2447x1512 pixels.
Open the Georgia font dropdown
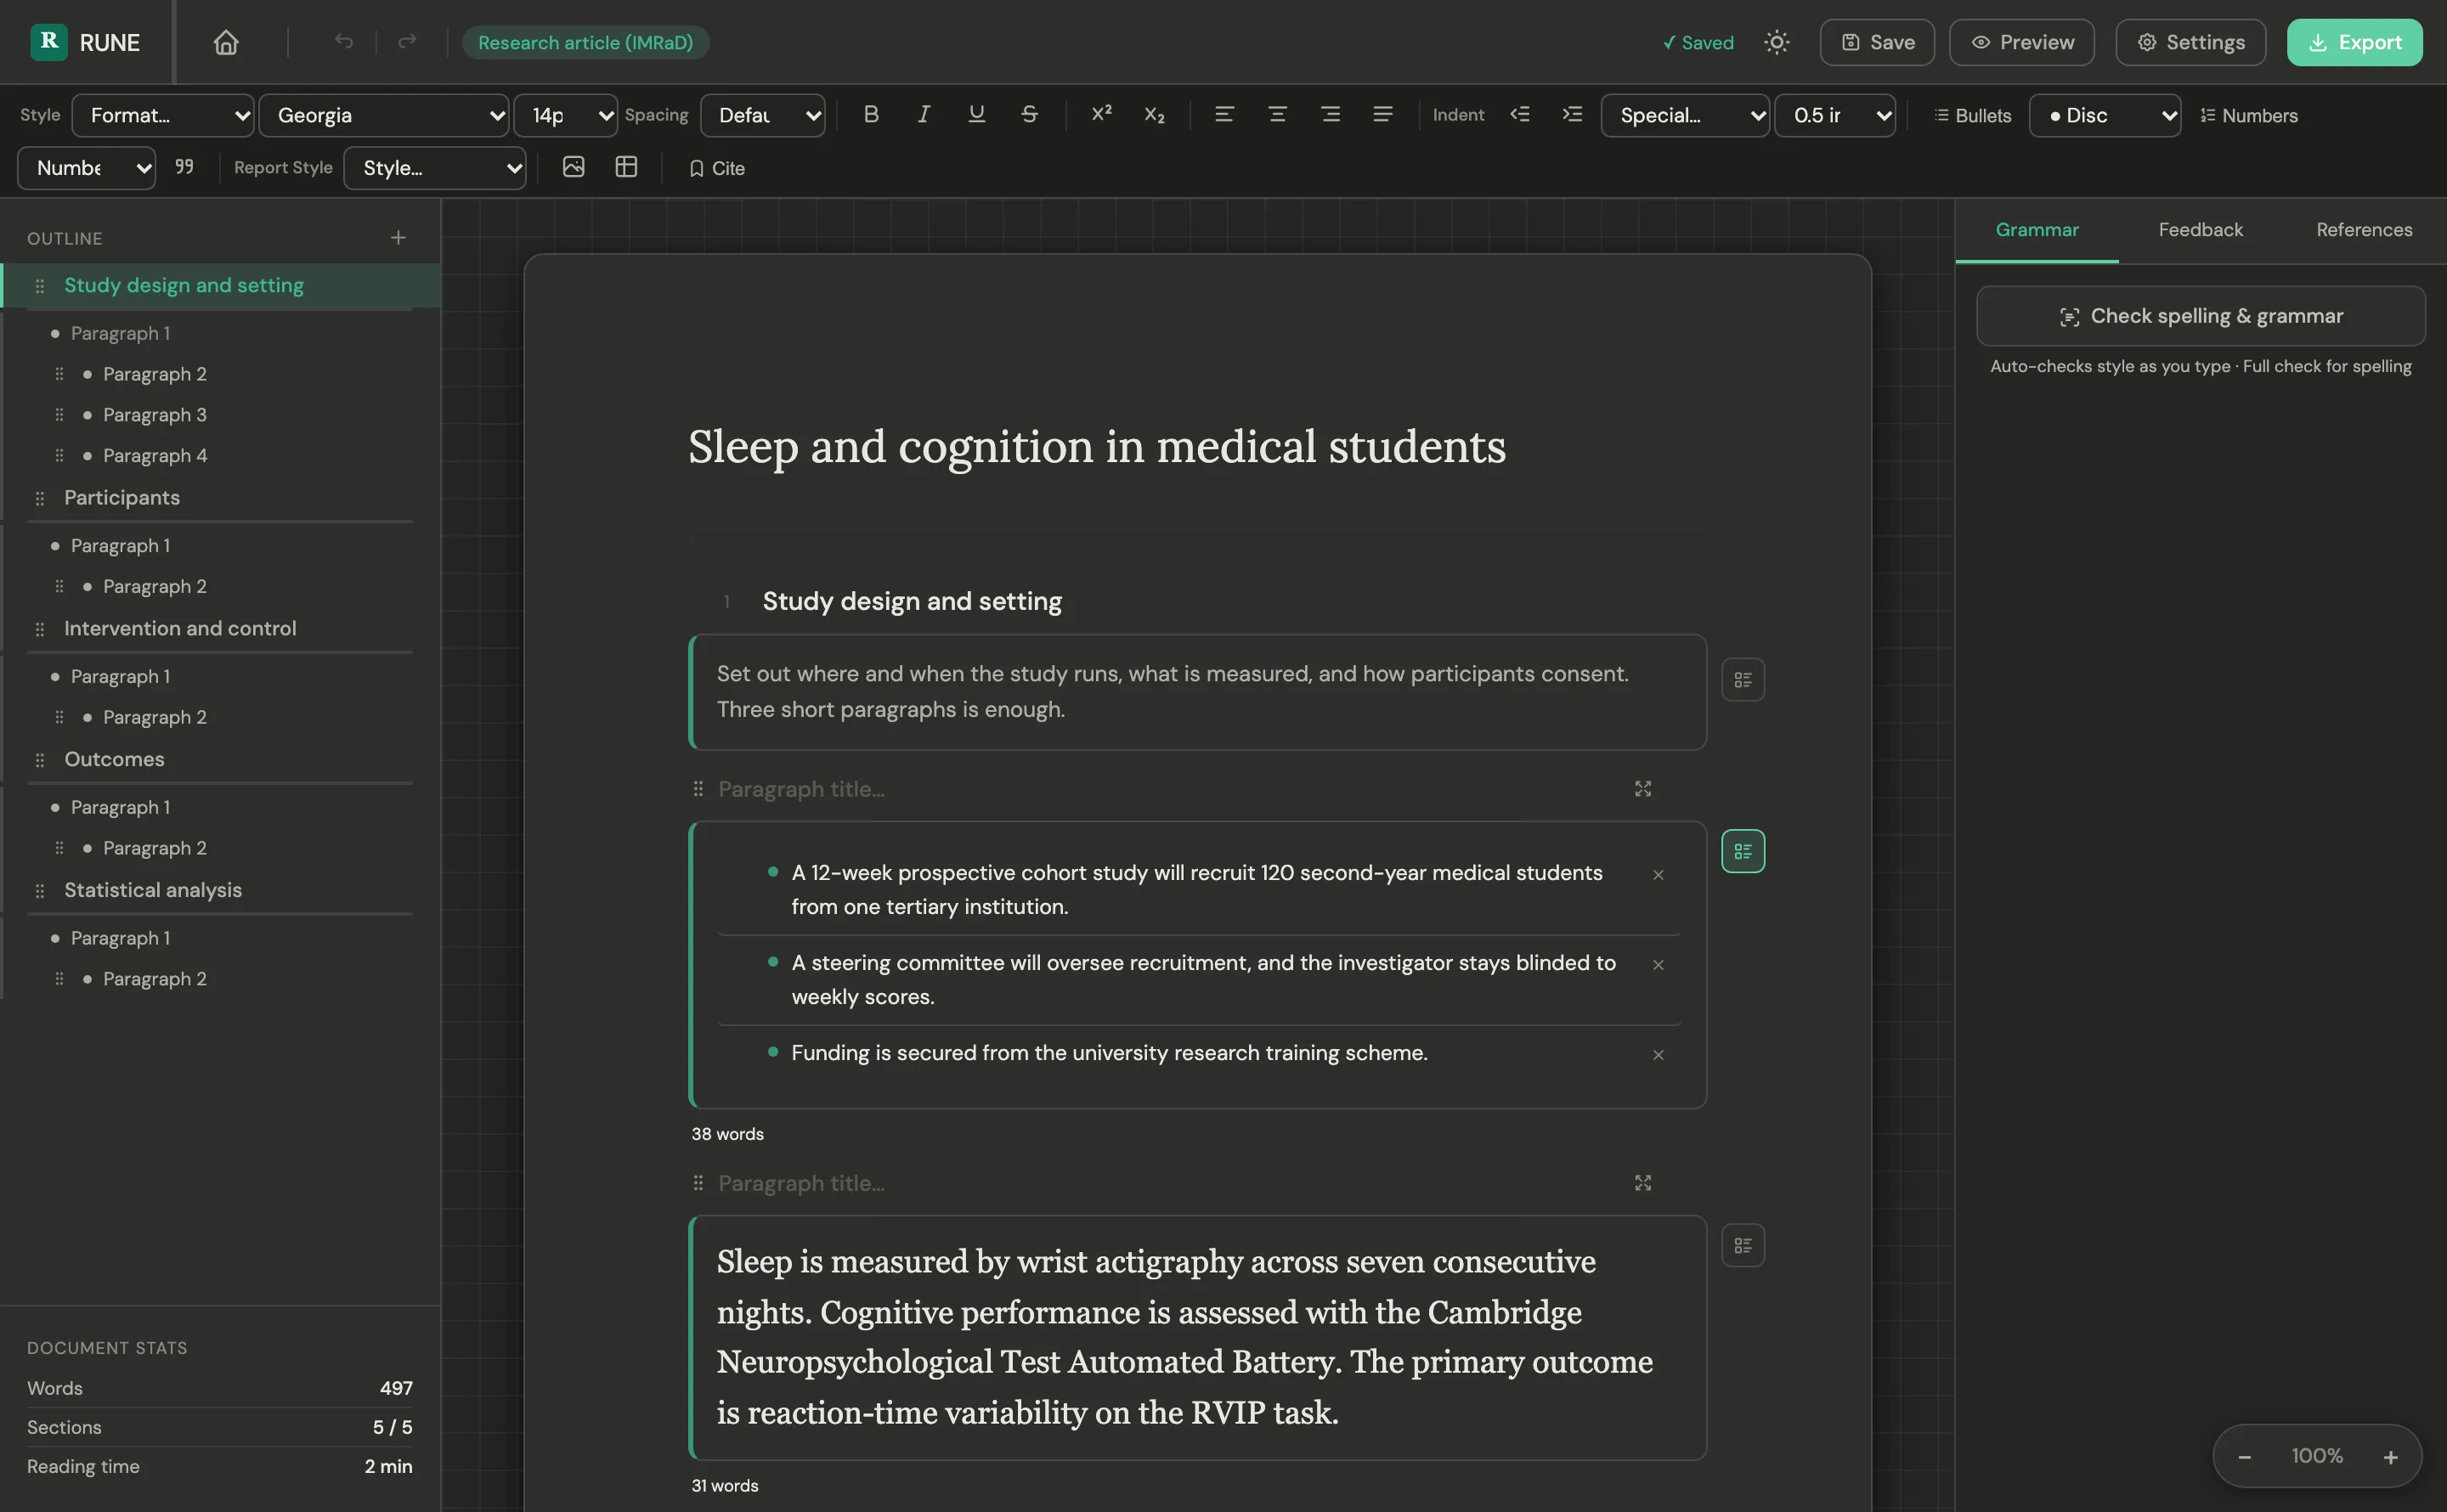tap(384, 115)
